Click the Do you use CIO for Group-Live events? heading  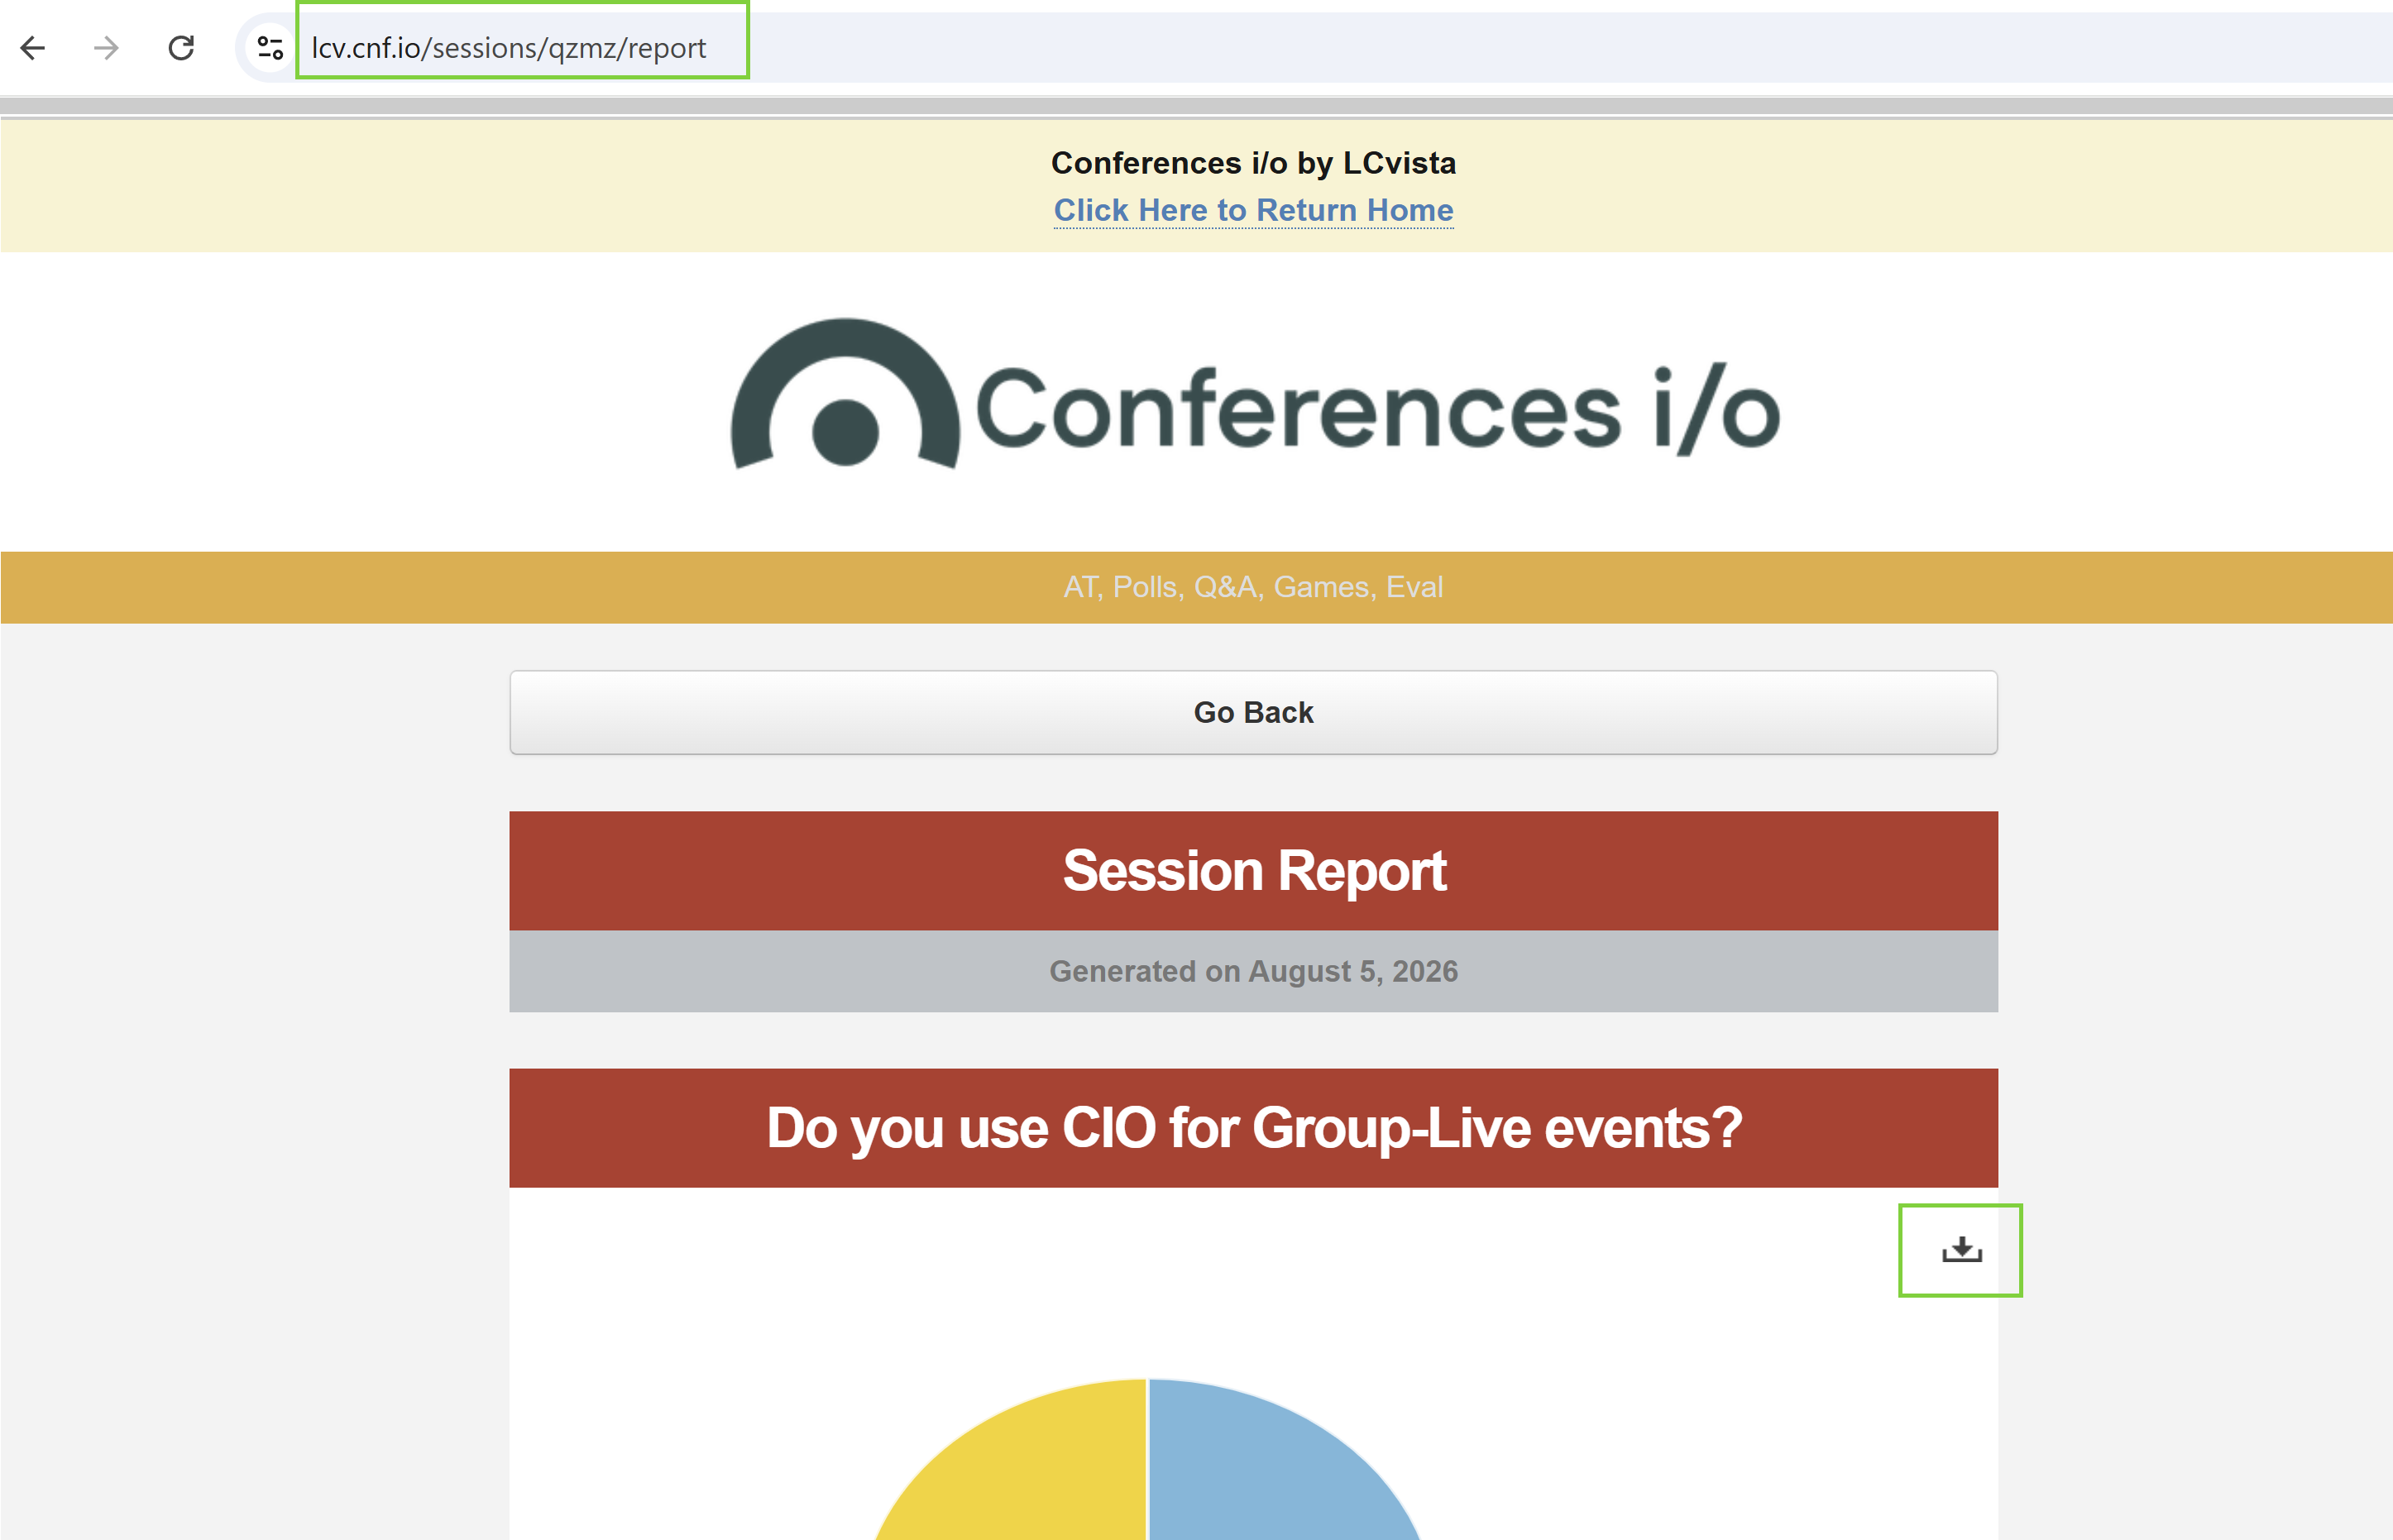(x=1254, y=1128)
